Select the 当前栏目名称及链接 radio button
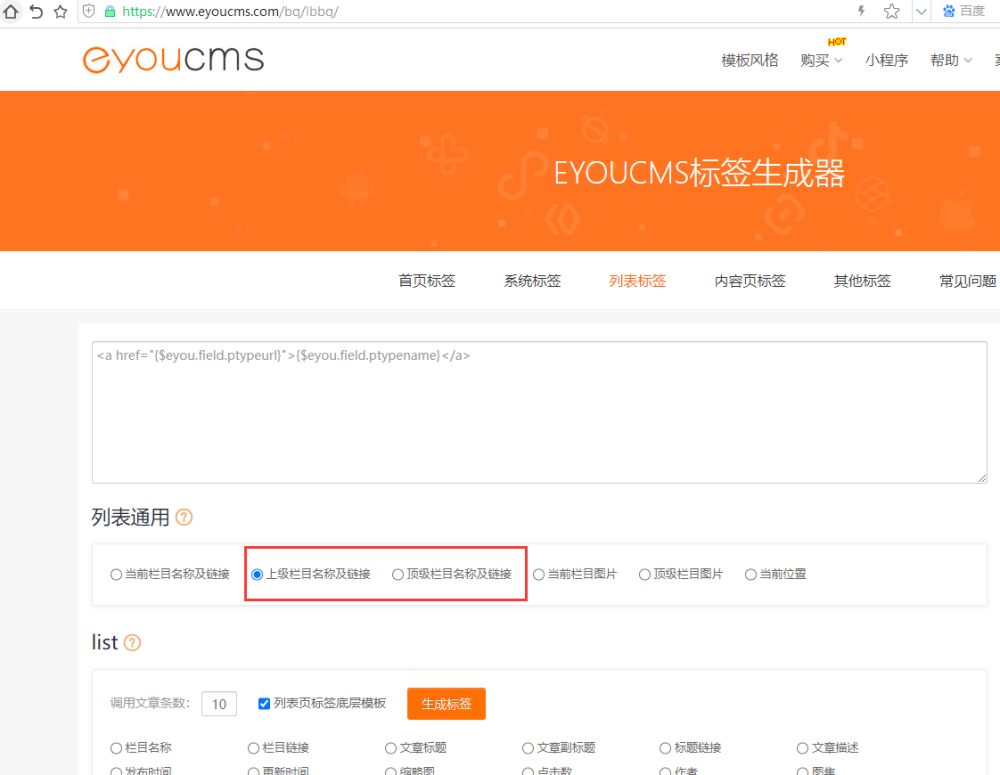 pos(116,575)
